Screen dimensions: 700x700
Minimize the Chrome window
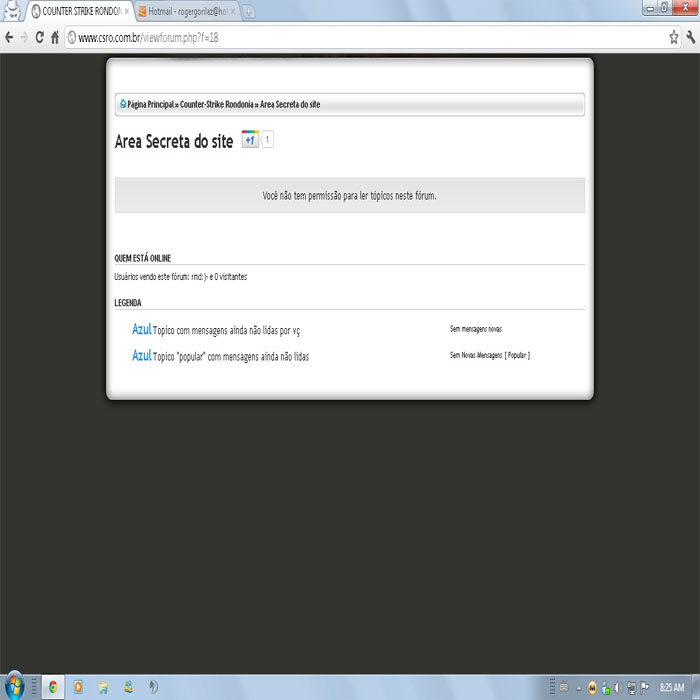click(650, 8)
